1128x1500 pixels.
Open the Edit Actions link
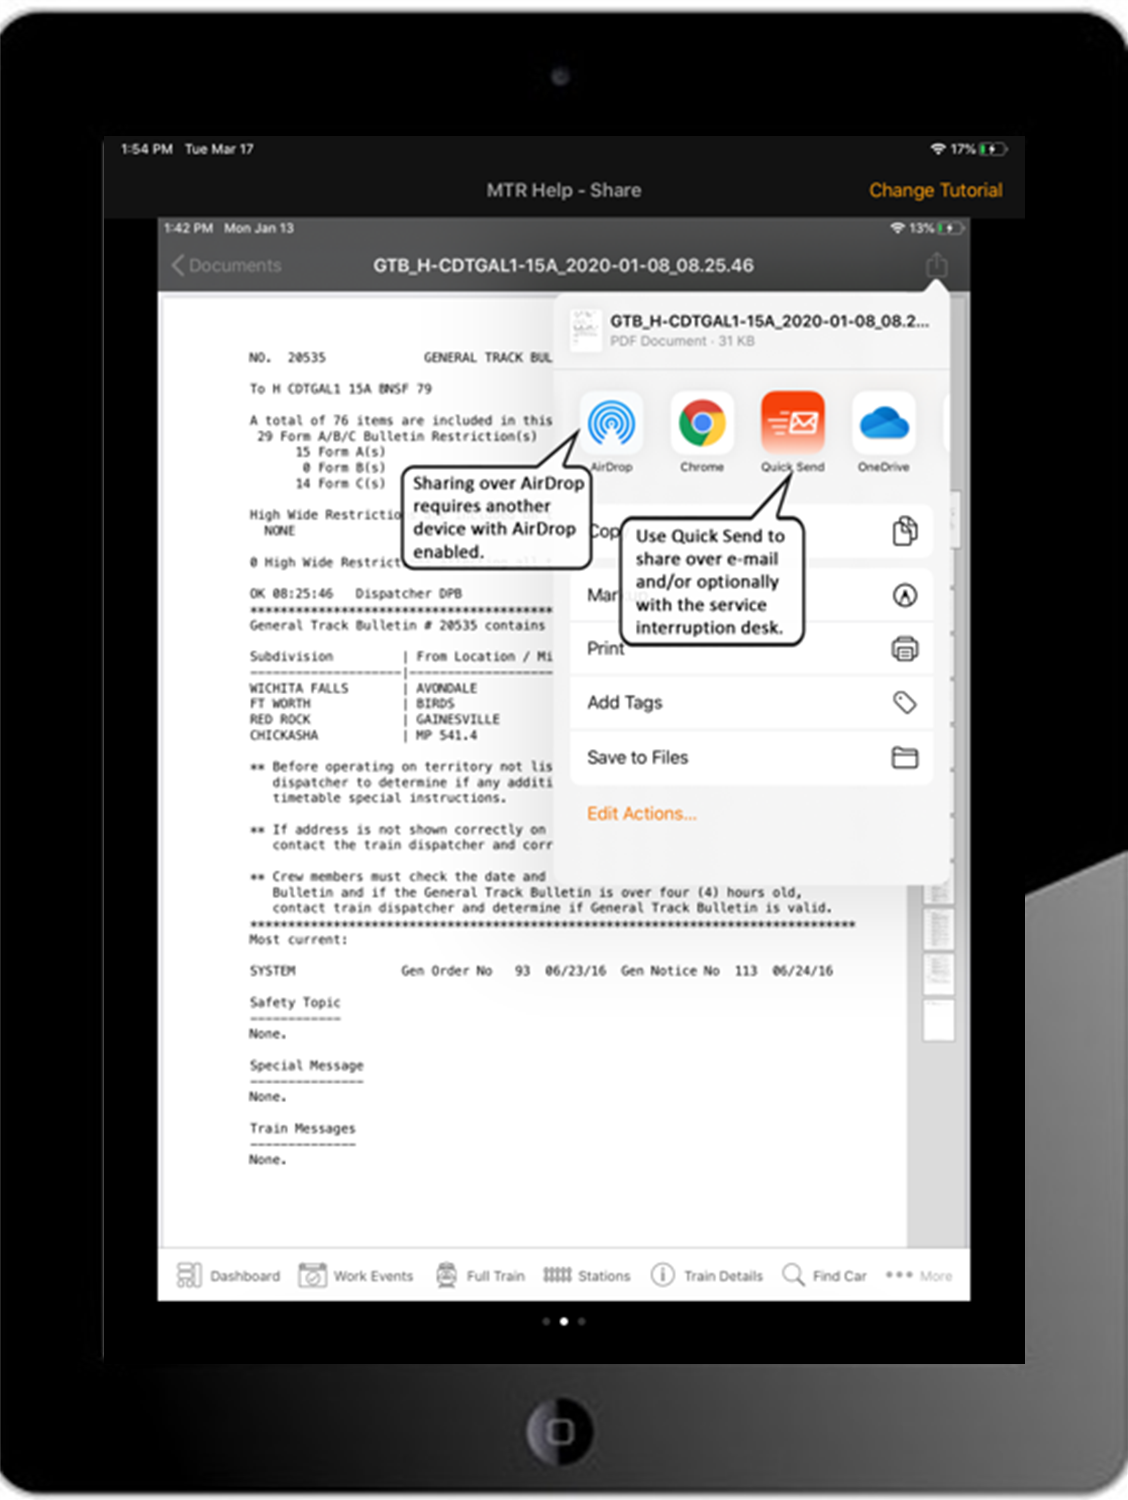tap(641, 814)
